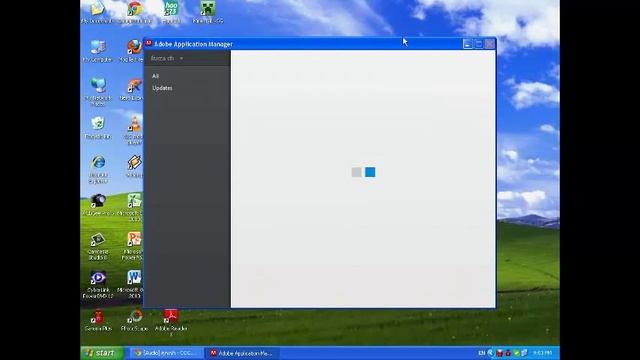Launch Microsoft PowerPoint desktop shortcut
This screenshot has width=640, height=360.
click(133, 246)
